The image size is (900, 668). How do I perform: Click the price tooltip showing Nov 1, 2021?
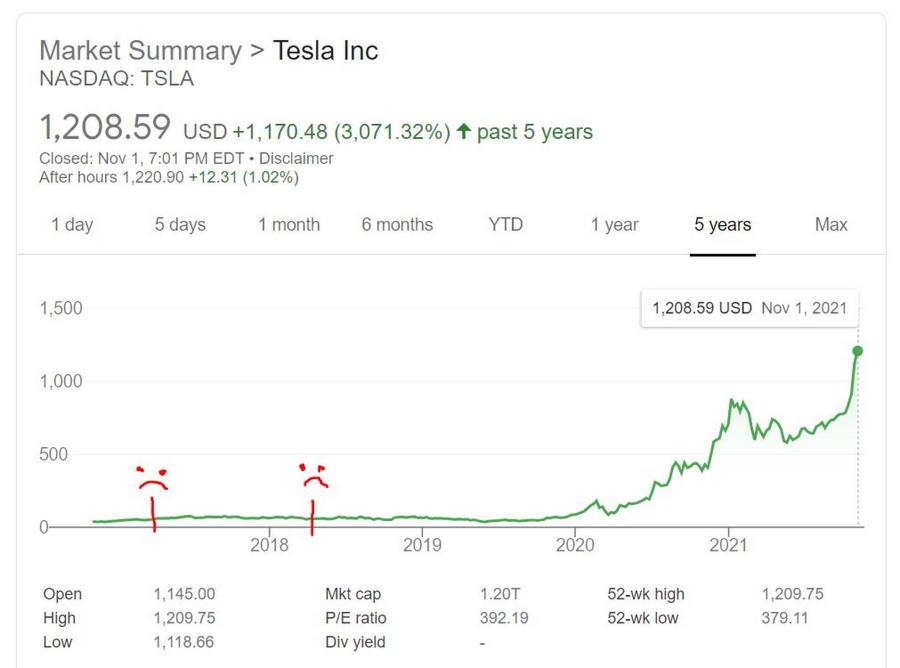point(750,308)
